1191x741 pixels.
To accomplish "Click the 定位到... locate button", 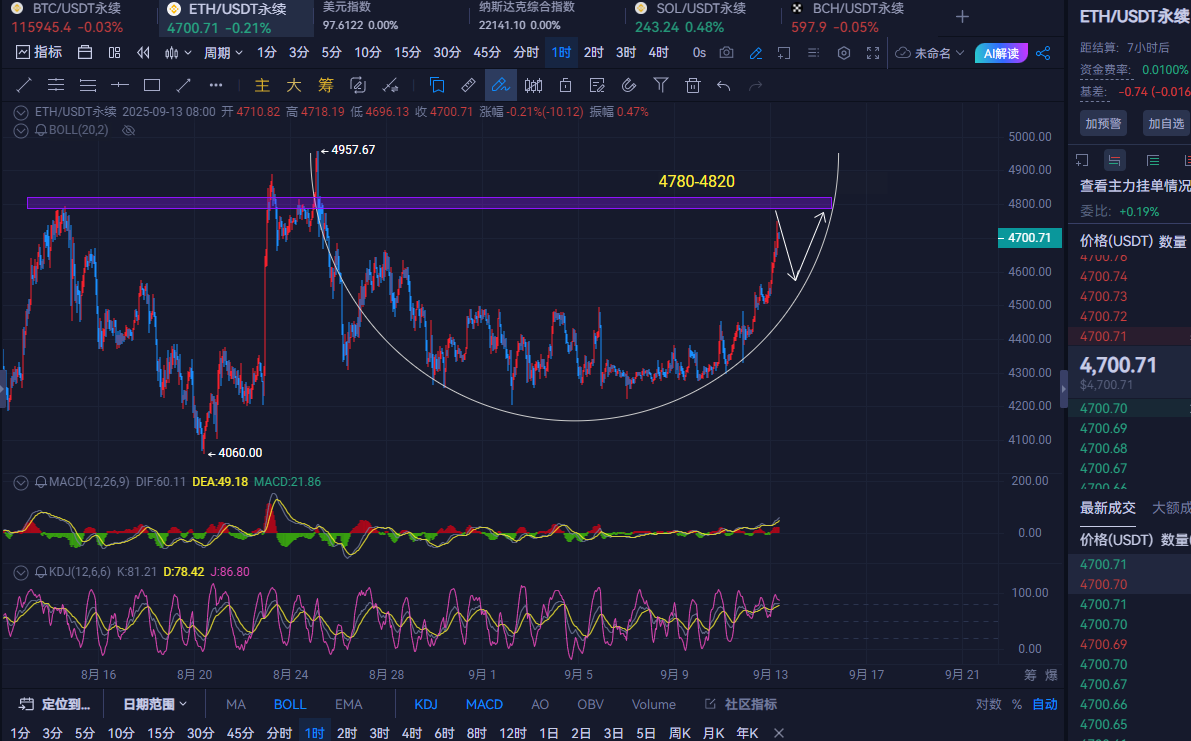I will [x=55, y=705].
